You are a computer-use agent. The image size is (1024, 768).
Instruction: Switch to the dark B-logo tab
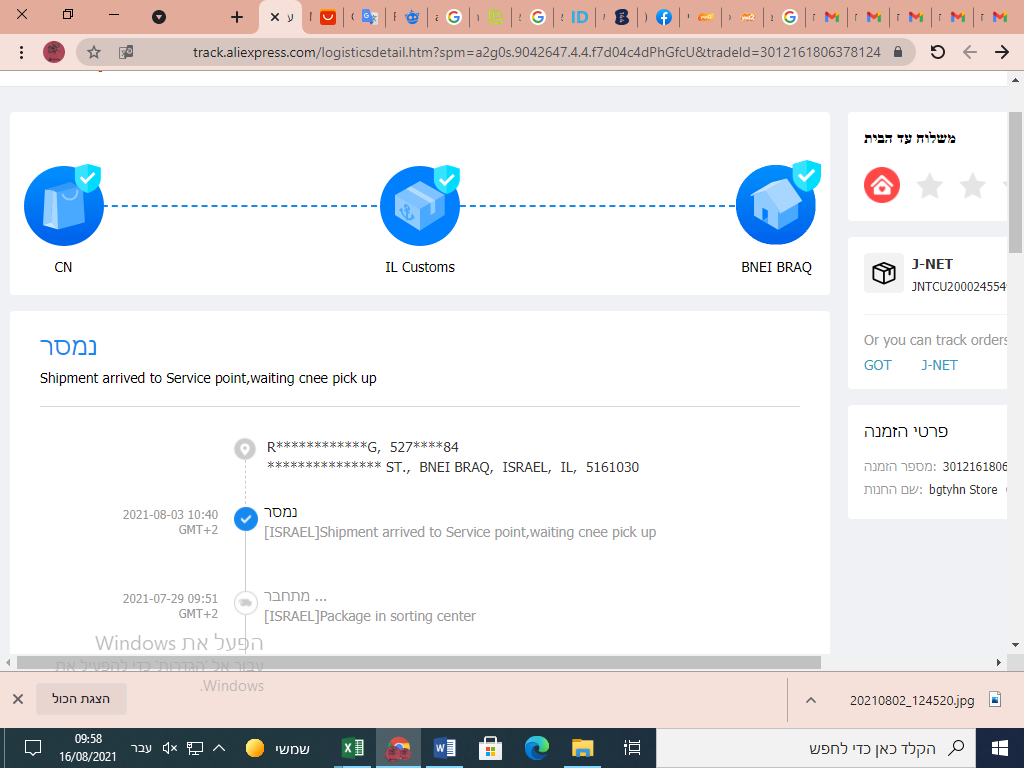pos(622,17)
